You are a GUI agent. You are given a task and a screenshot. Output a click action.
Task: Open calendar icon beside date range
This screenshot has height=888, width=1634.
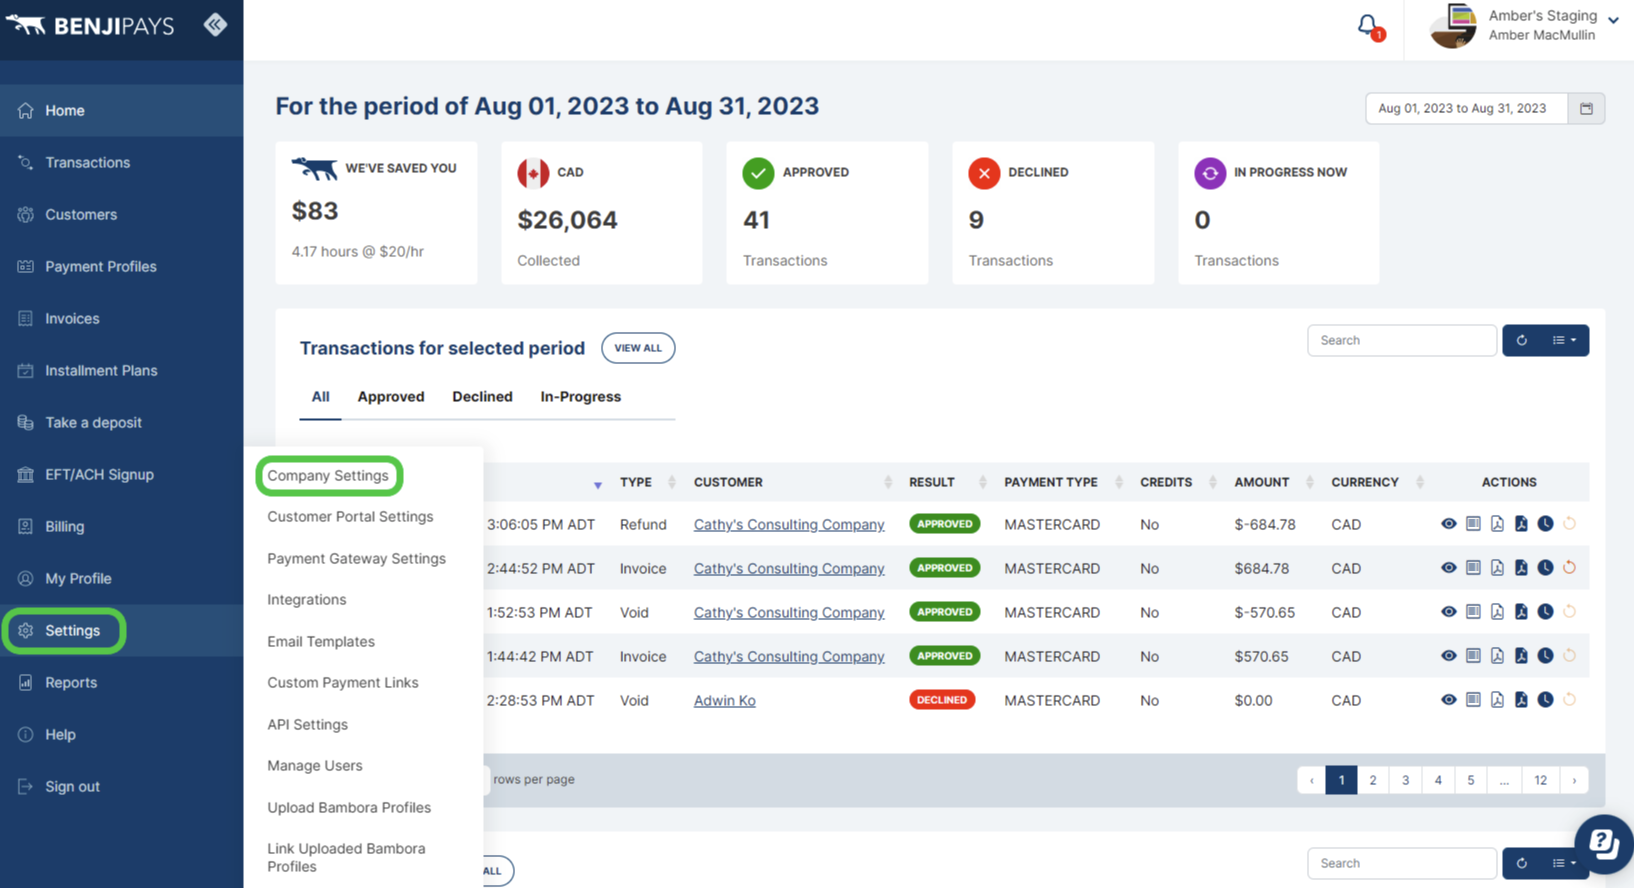click(1586, 108)
